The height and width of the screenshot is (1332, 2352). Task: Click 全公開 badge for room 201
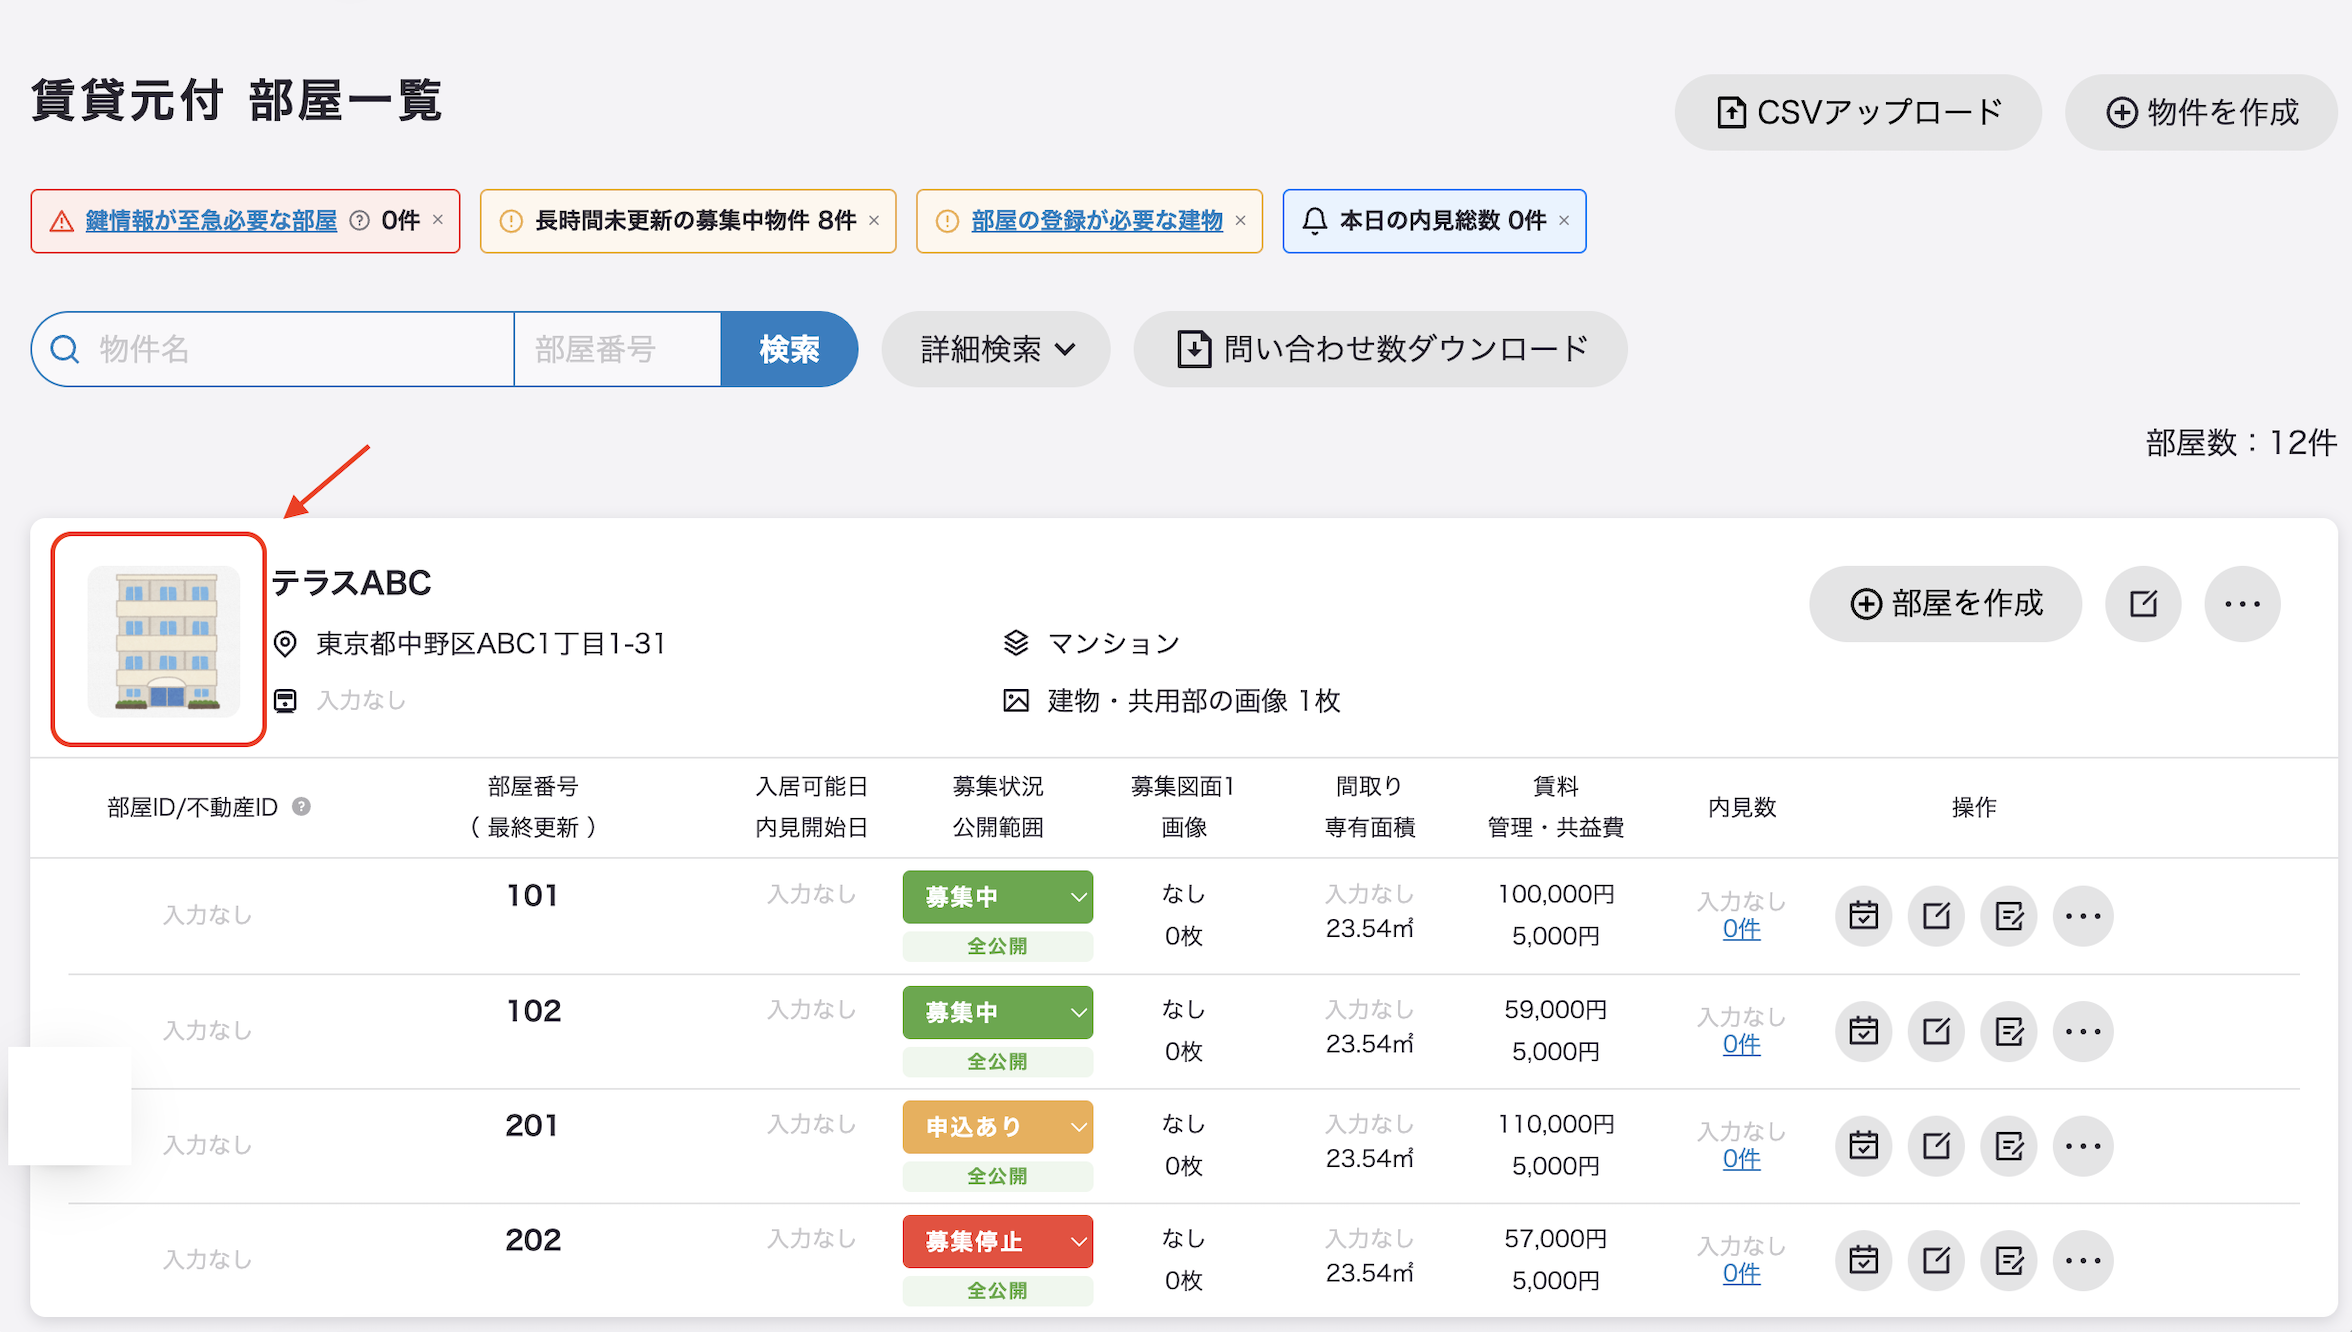pos(997,1176)
